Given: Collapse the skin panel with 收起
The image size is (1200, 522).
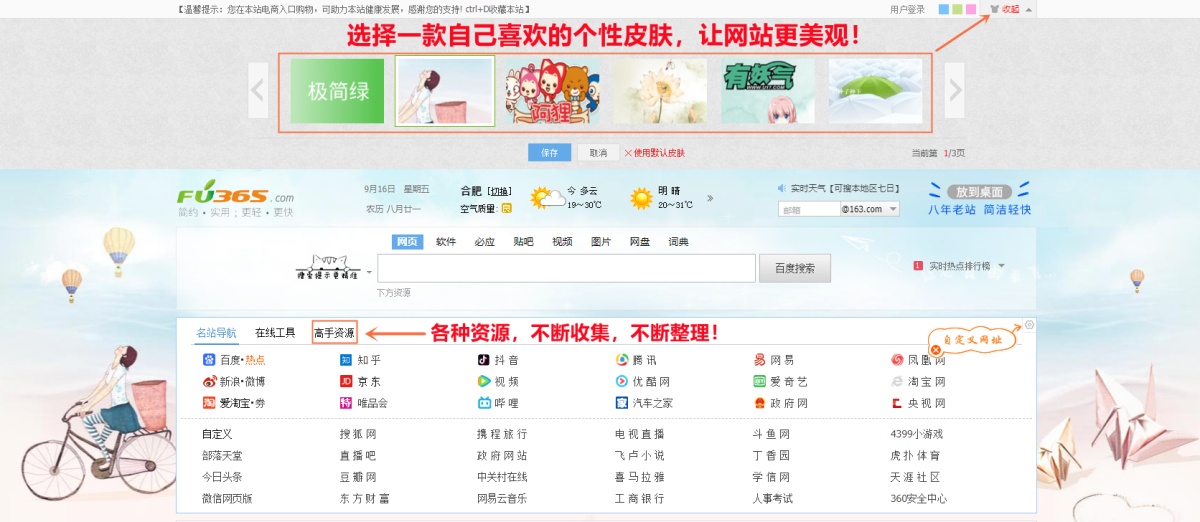Looking at the screenshot, I should click(x=1010, y=9).
